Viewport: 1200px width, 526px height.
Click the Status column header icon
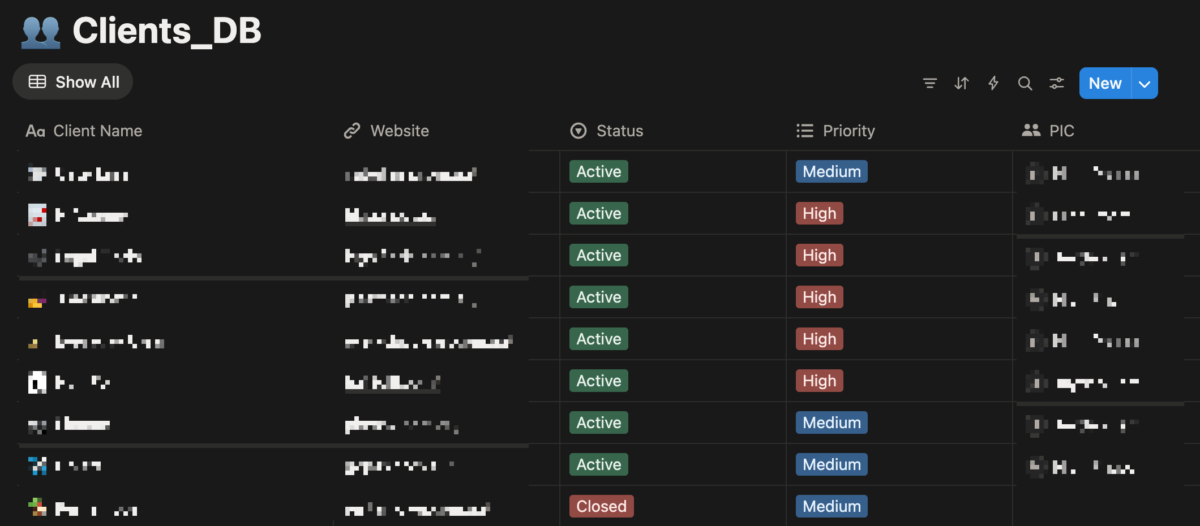[578, 131]
